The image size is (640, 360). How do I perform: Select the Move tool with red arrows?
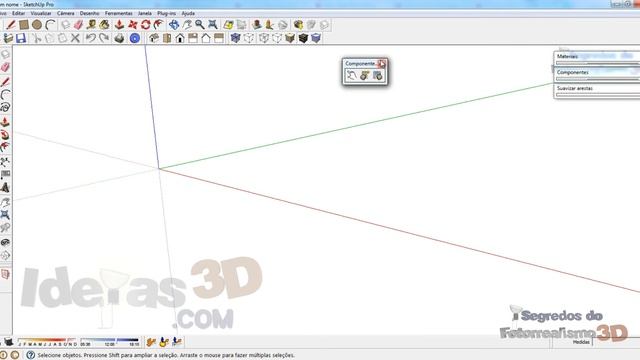click(133, 25)
